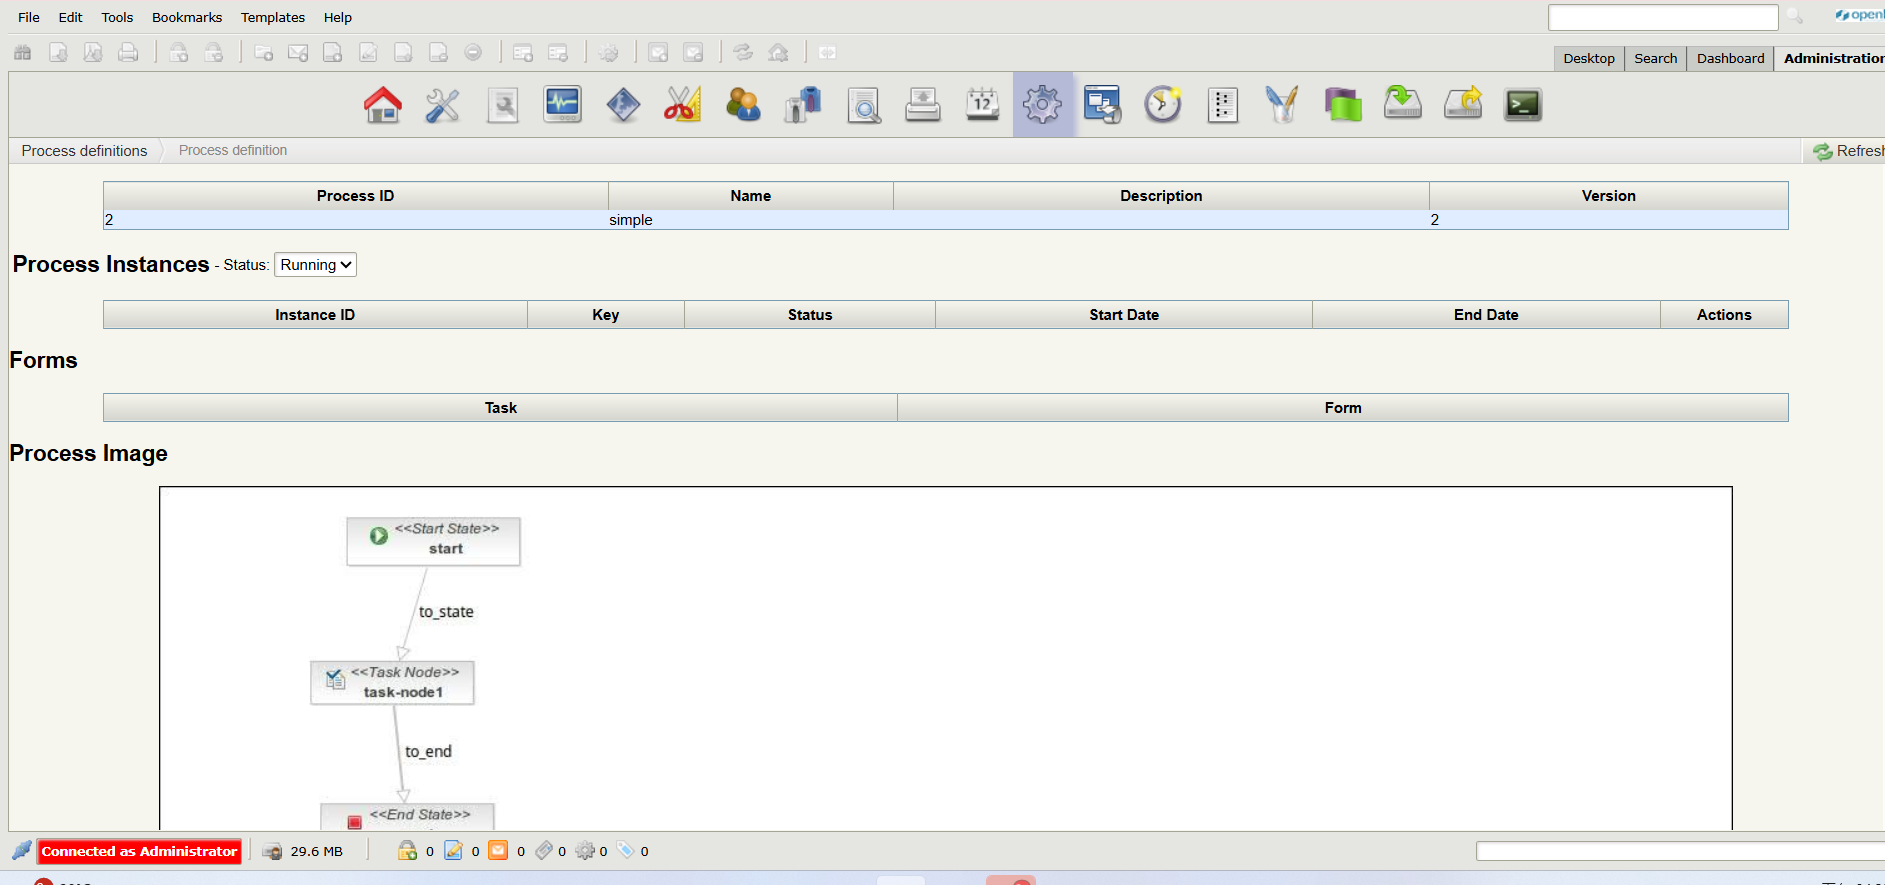Open the Bookmarks menu

pos(187,17)
